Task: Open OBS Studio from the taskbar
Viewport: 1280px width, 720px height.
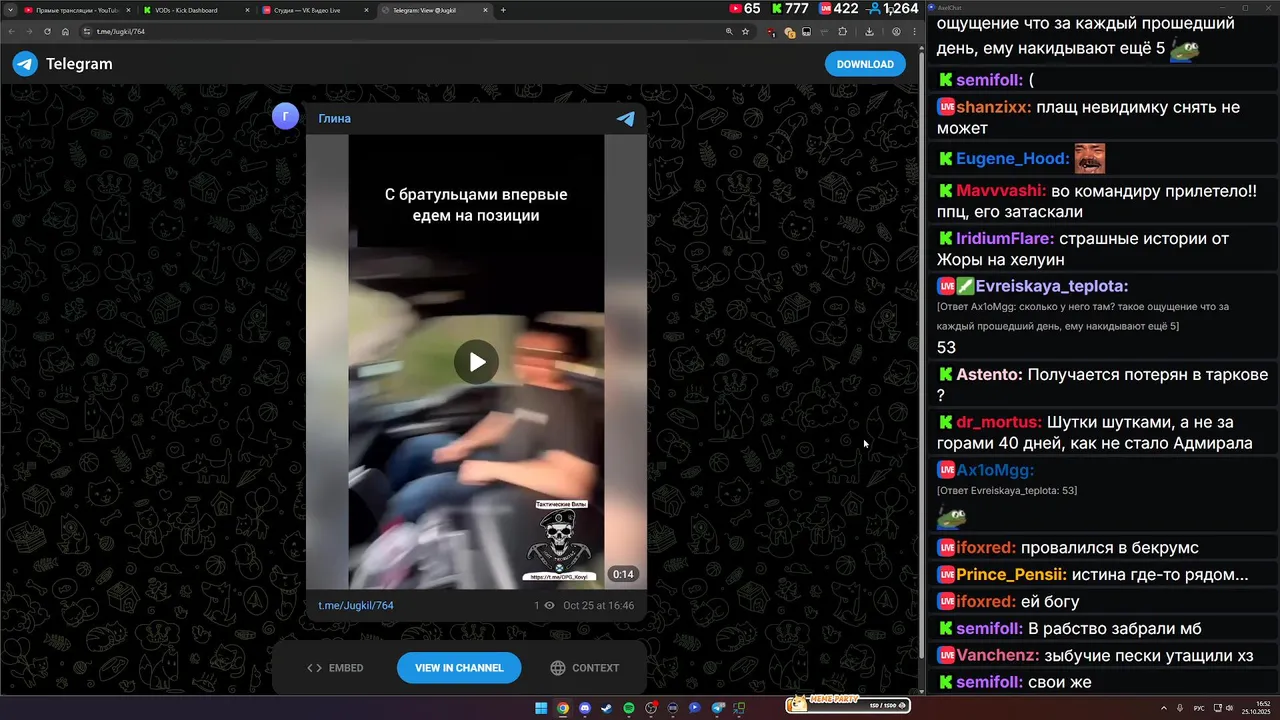Action: point(651,708)
